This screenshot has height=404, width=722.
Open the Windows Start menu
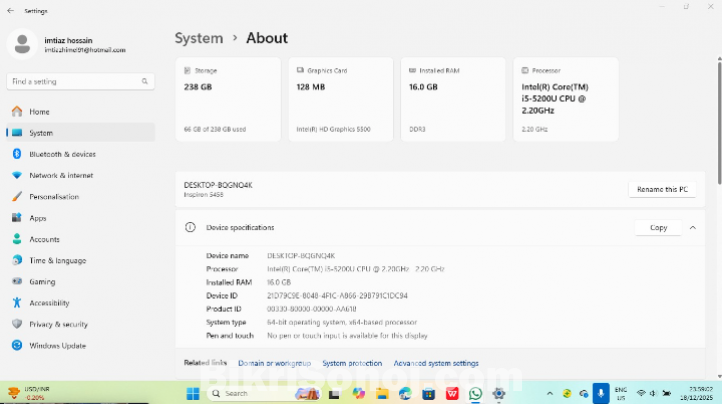coord(193,393)
